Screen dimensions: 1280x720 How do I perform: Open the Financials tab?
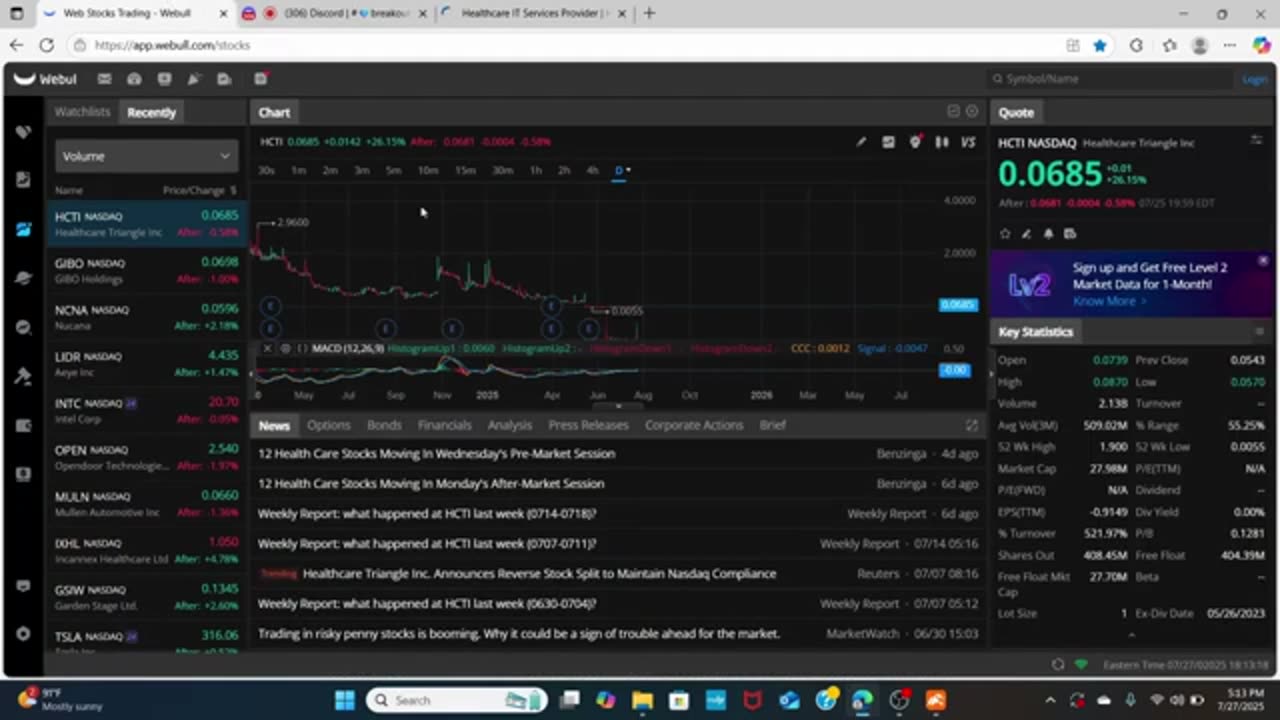(444, 425)
